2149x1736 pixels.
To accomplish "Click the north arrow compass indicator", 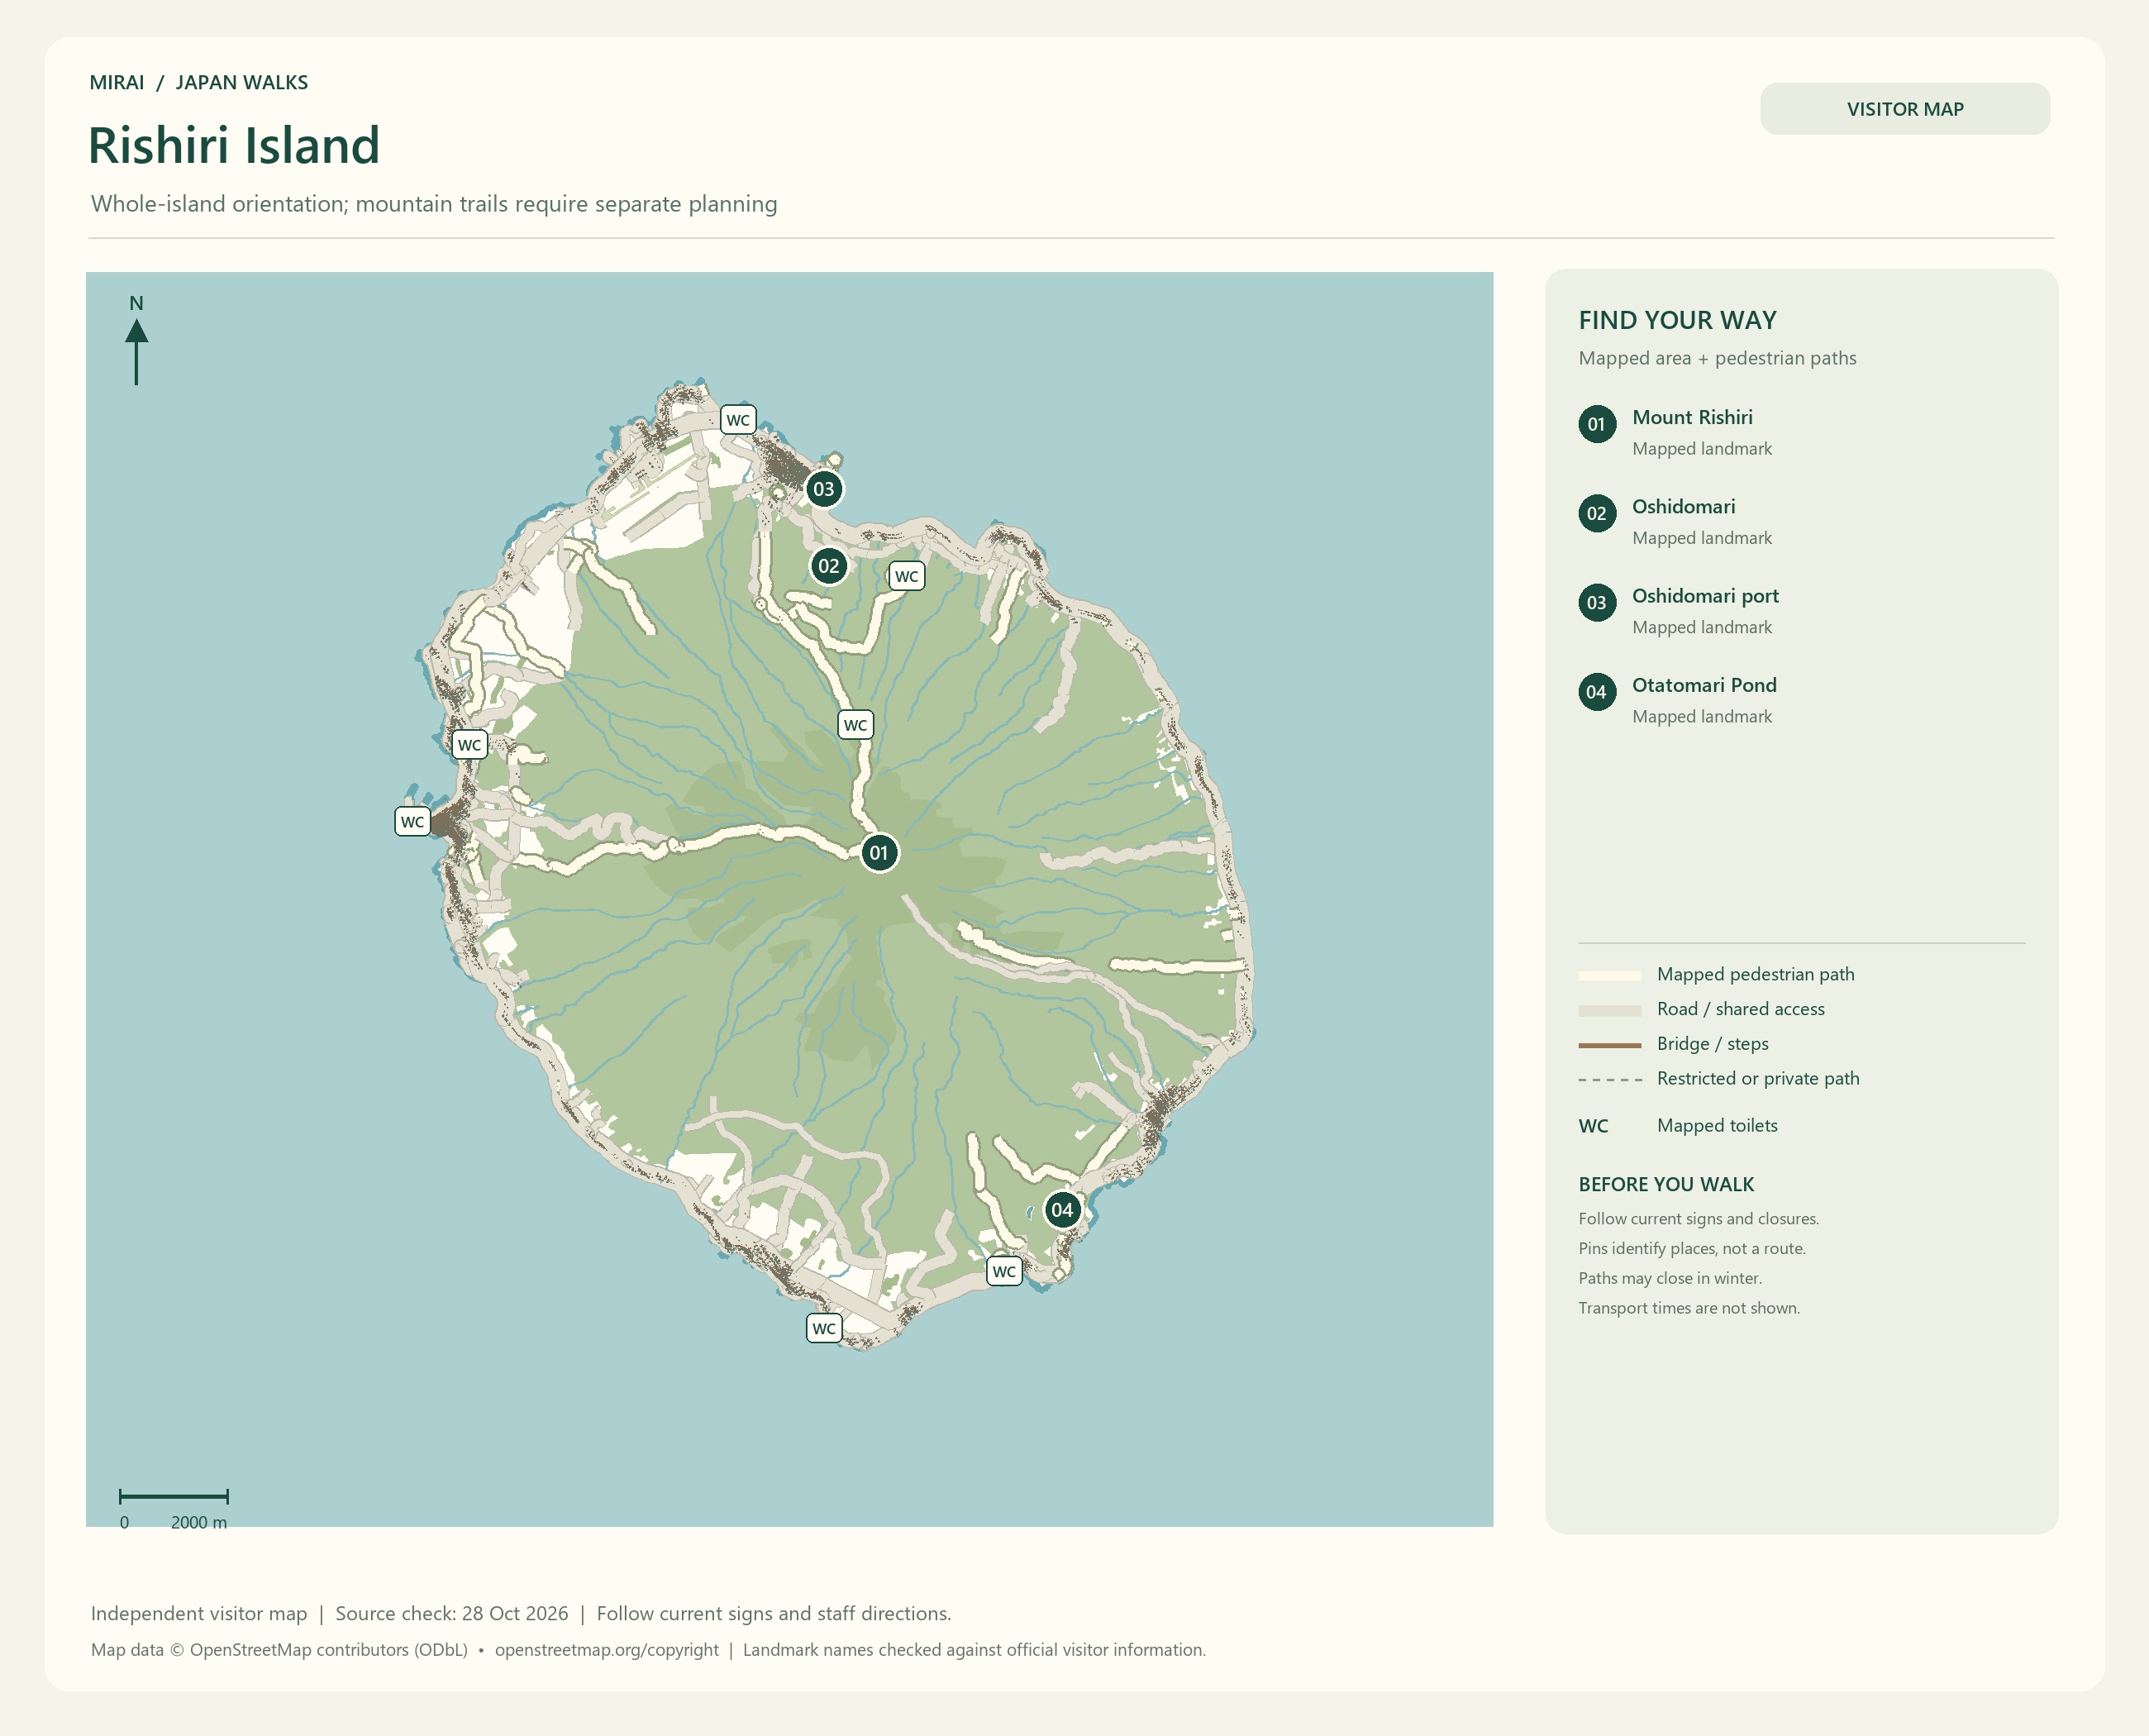I will (137, 341).
